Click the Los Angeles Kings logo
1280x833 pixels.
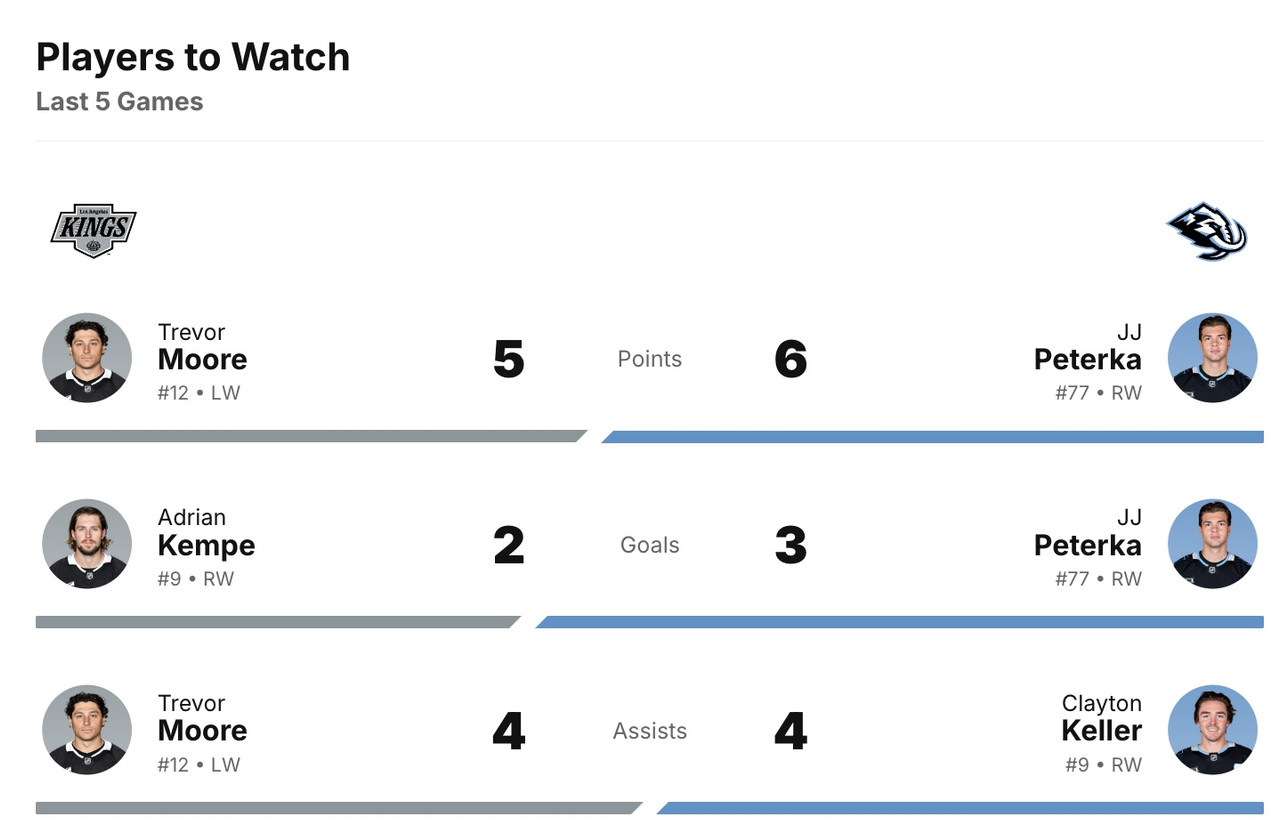pyautogui.click(x=93, y=230)
